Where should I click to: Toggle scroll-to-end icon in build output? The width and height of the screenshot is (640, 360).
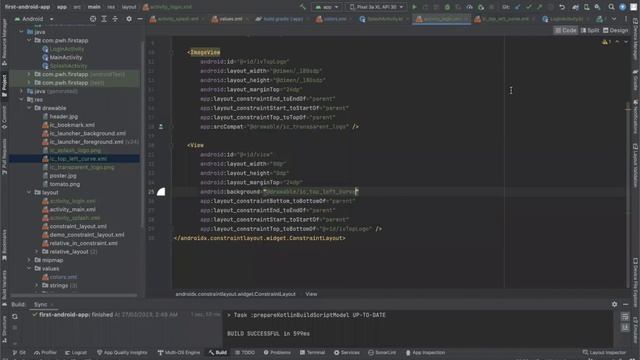[625, 327]
